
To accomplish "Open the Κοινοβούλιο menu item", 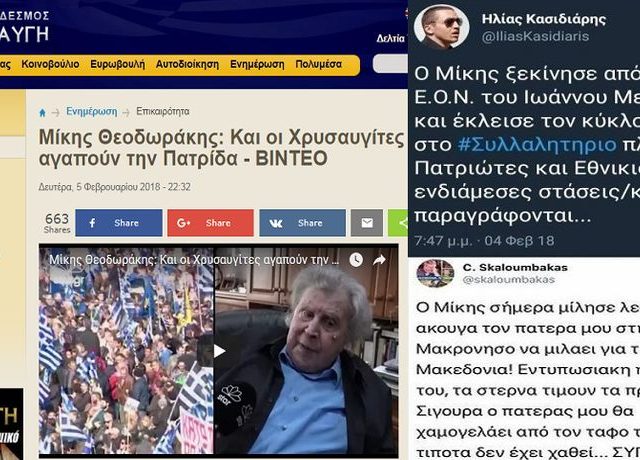I will click(50, 64).
